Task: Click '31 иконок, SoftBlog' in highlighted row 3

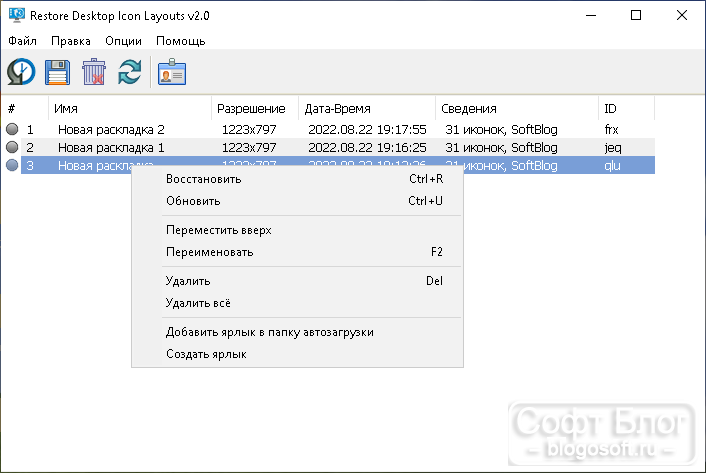Action: point(511,166)
